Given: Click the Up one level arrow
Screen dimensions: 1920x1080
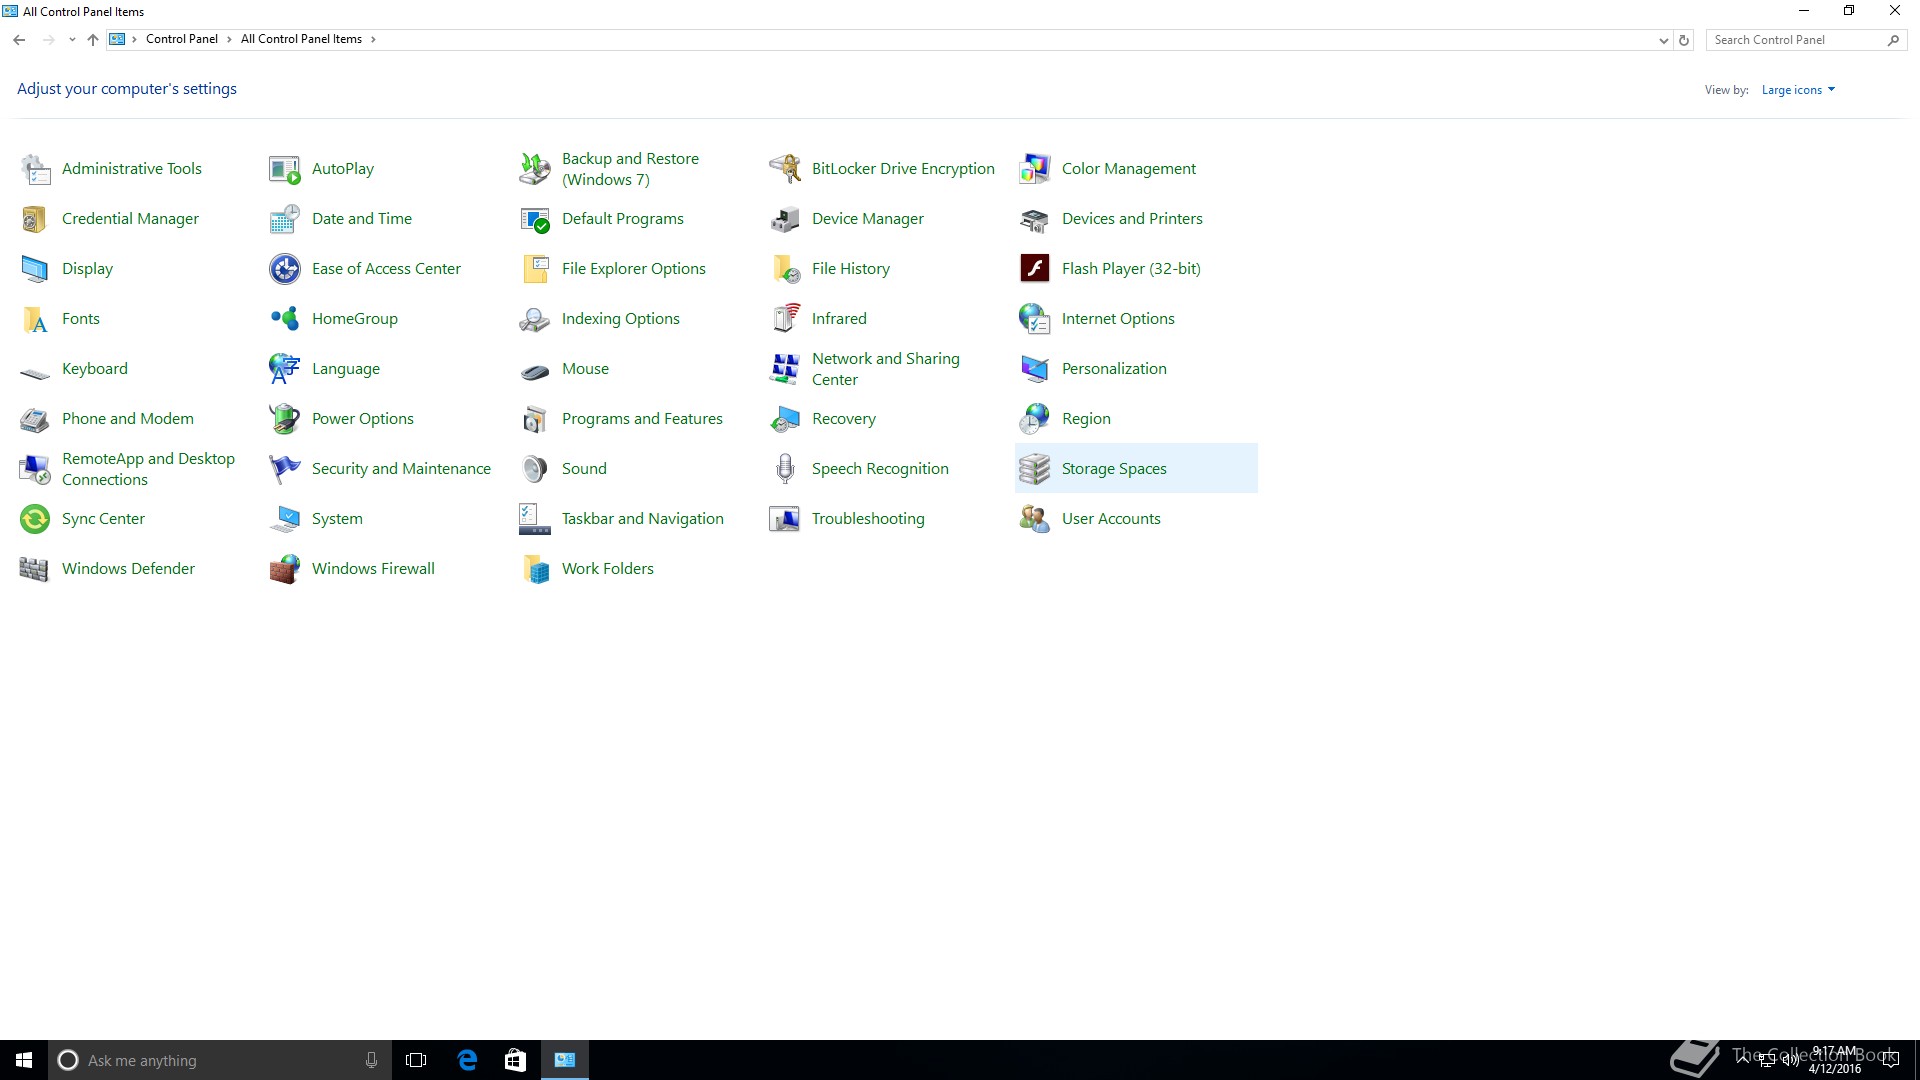Looking at the screenshot, I should [x=93, y=40].
